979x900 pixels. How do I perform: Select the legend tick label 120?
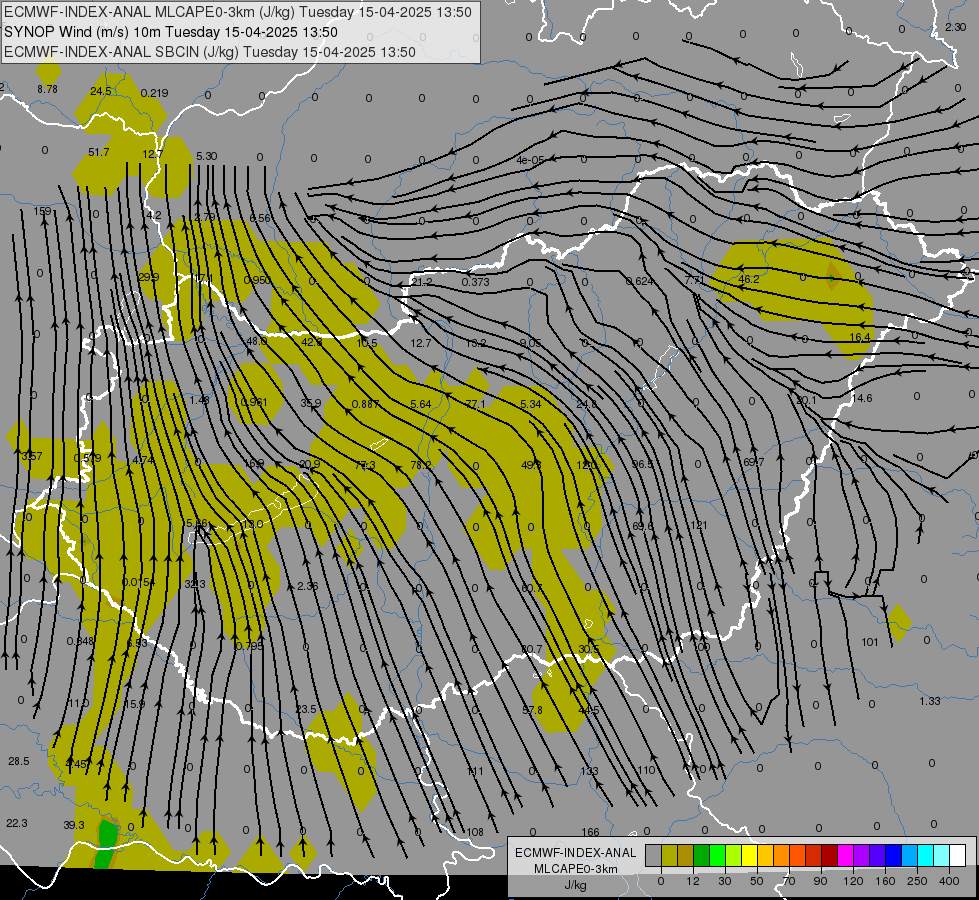tap(853, 881)
